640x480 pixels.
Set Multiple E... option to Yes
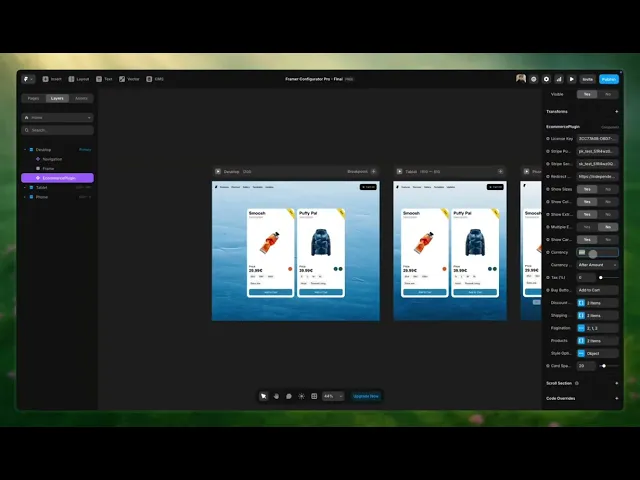[x=587, y=227]
